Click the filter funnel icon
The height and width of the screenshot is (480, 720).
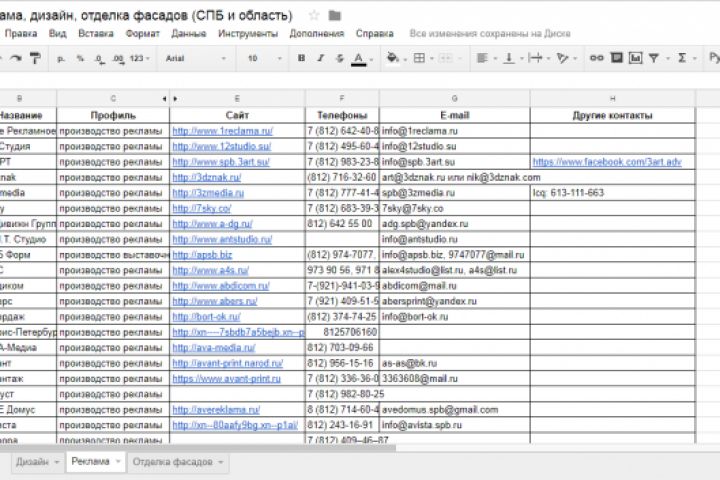(x=654, y=58)
